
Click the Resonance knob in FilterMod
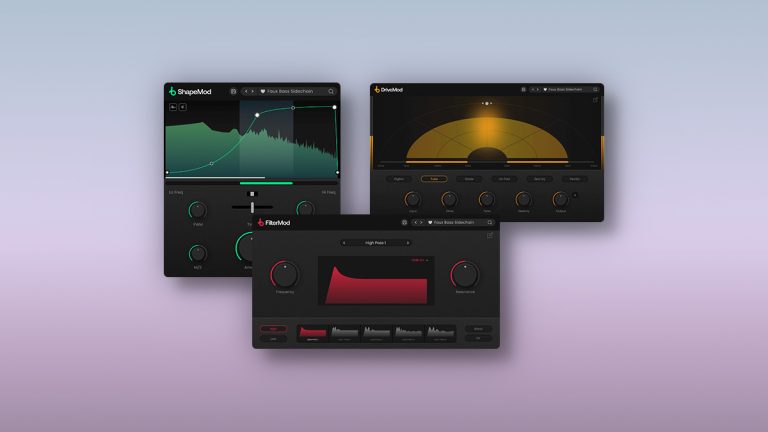[465, 274]
